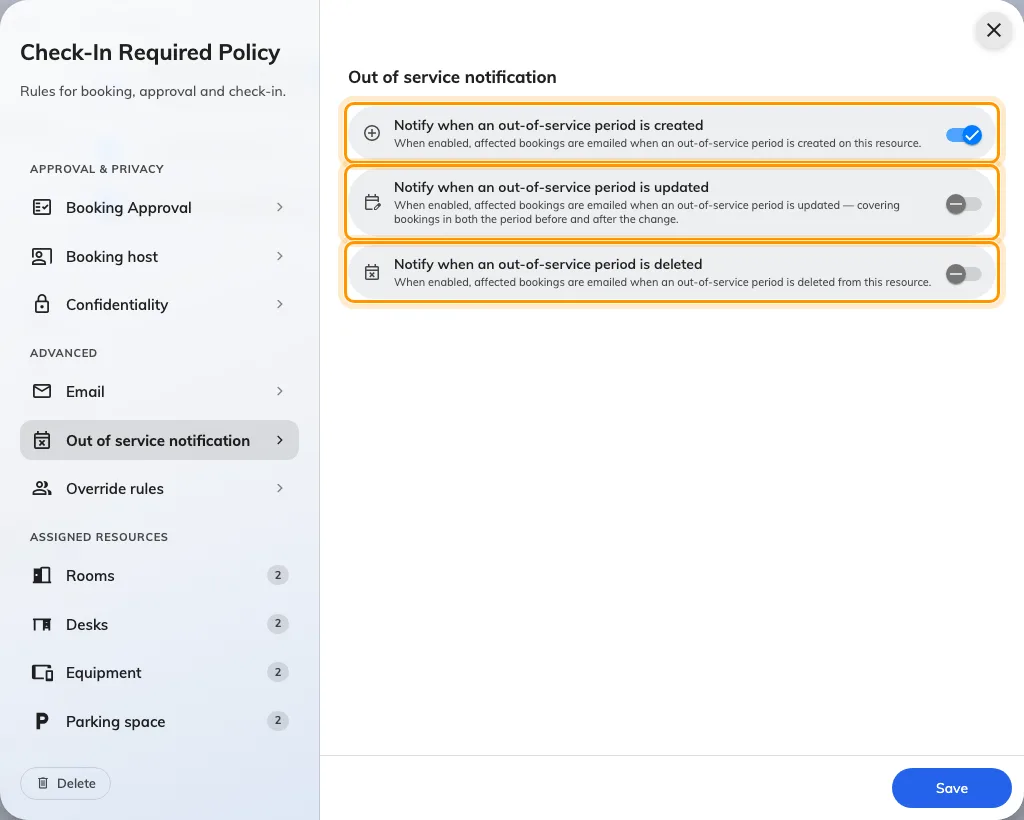Expand Booking Approval chevron
Image resolution: width=1024 pixels, height=820 pixels.
point(280,207)
